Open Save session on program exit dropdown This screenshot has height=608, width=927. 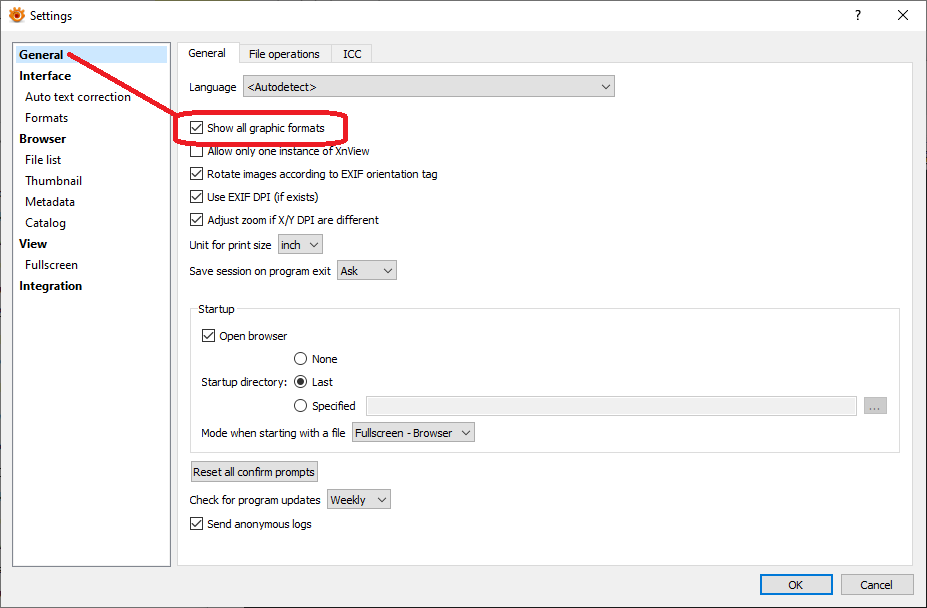click(367, 270)
